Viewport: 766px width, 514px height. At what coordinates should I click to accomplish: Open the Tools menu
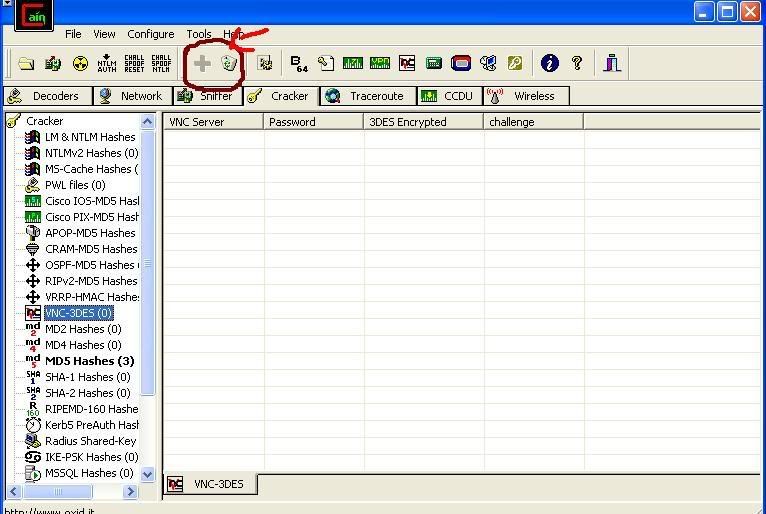tap(199, 34)
